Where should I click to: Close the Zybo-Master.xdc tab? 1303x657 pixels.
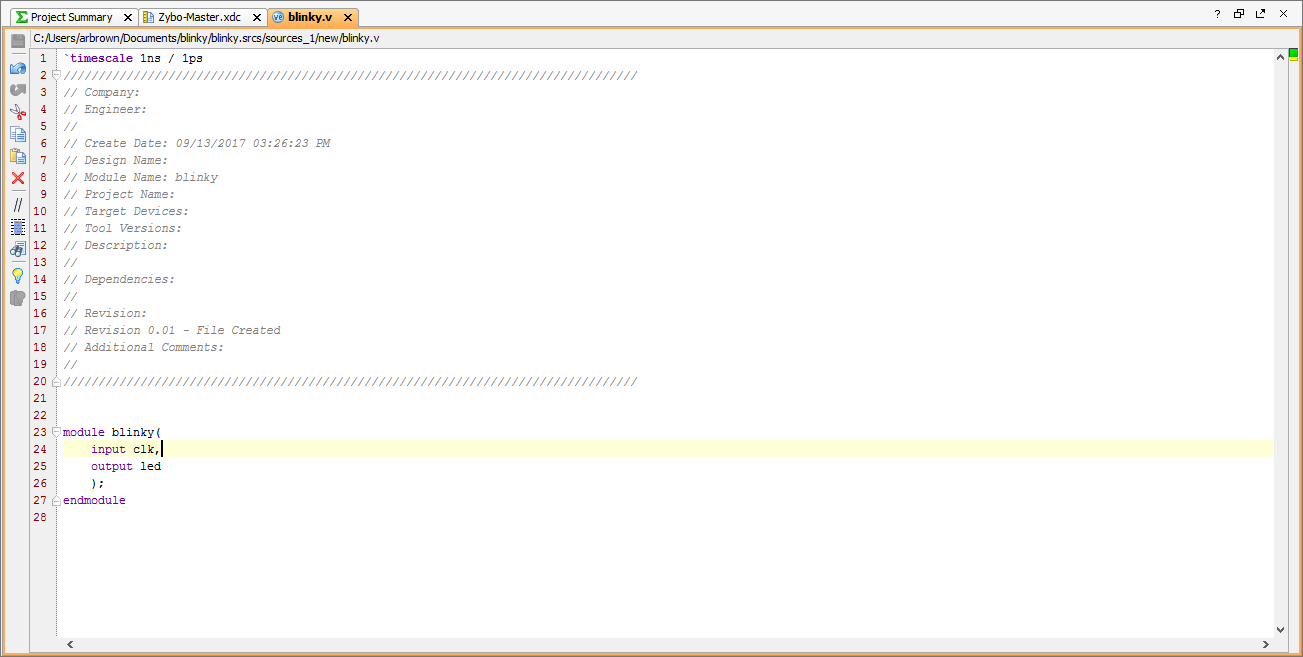click(256, 18)
